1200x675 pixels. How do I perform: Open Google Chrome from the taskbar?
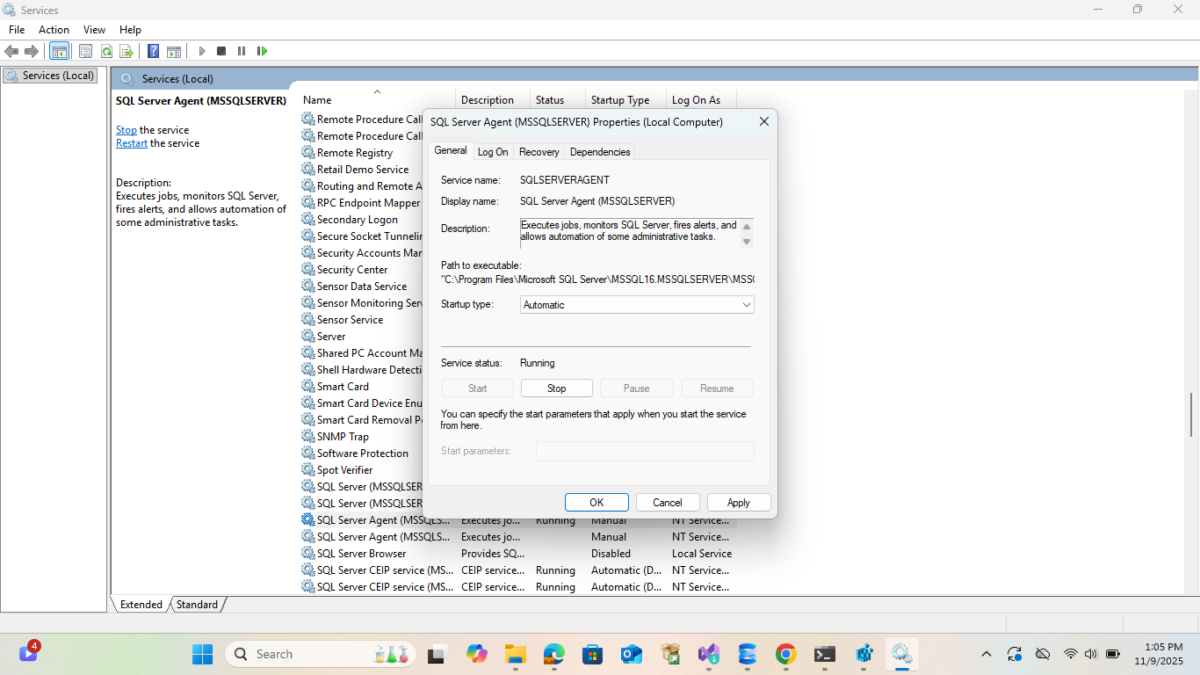[x=786, y=654]
